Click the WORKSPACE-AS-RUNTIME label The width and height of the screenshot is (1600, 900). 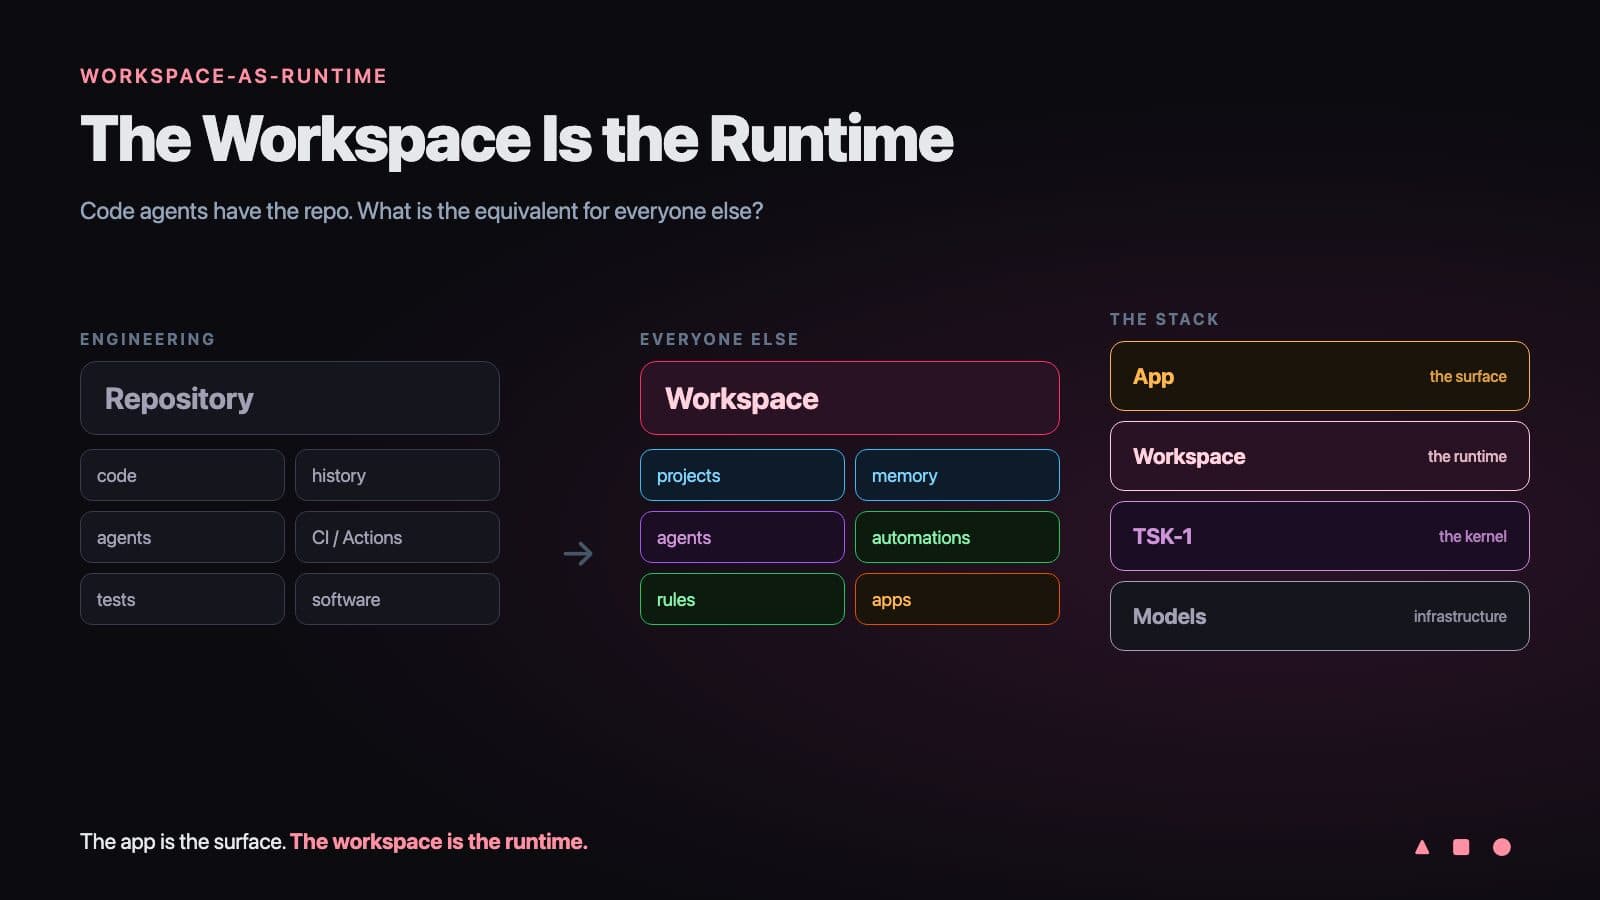pyautogui.click(x=233, y=76)
